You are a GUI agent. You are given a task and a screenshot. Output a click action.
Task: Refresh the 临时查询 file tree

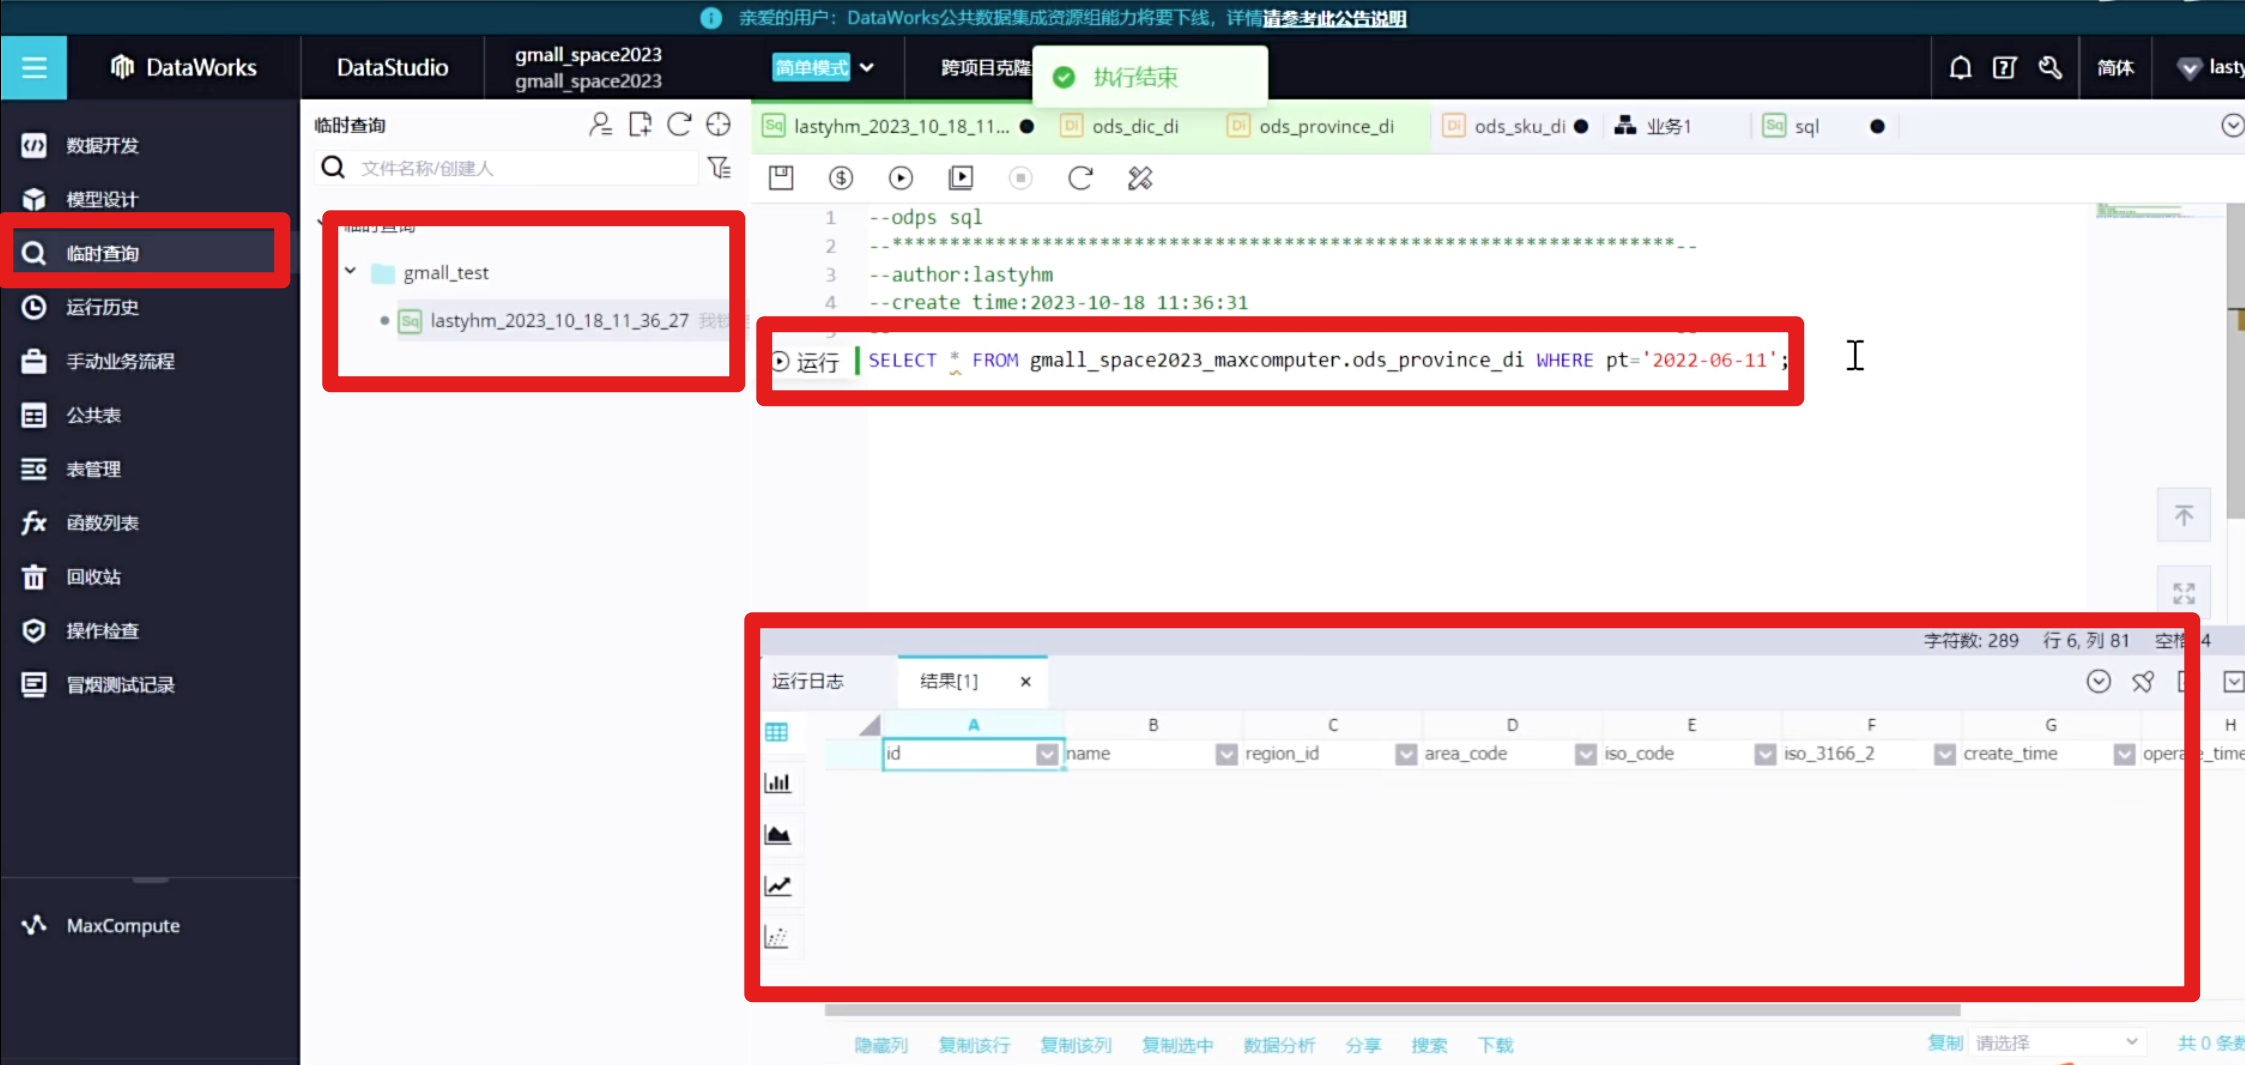coord(679,124)
